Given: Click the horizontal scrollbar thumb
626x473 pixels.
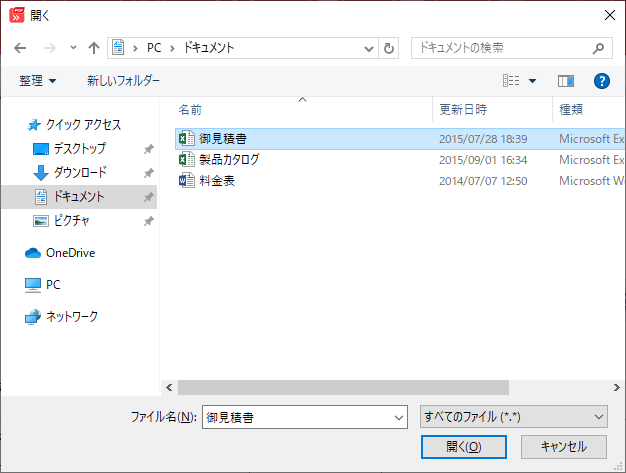Looking at the screenshot, I should coord(343,388).
